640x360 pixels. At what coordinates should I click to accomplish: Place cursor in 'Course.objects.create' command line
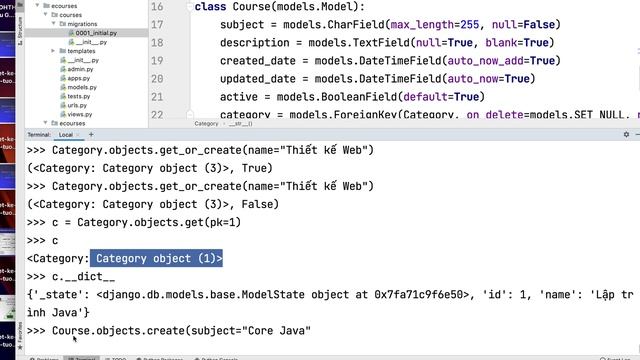point(169,331)
